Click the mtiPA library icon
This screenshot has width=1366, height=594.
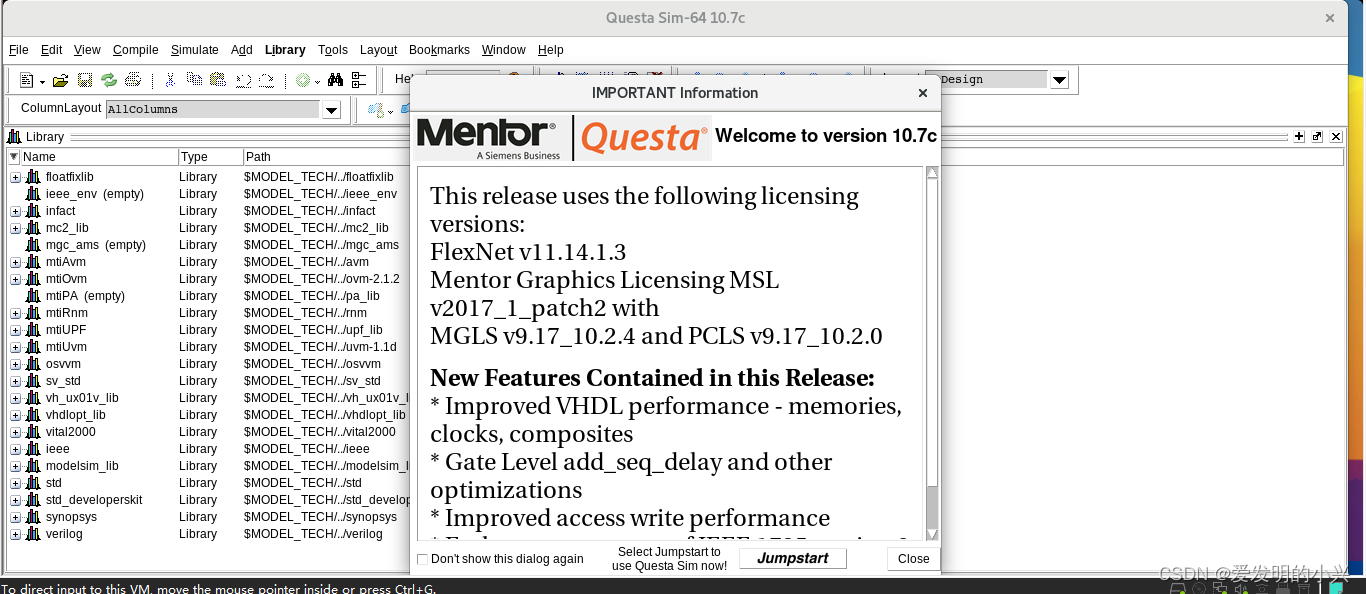point(33,296)
